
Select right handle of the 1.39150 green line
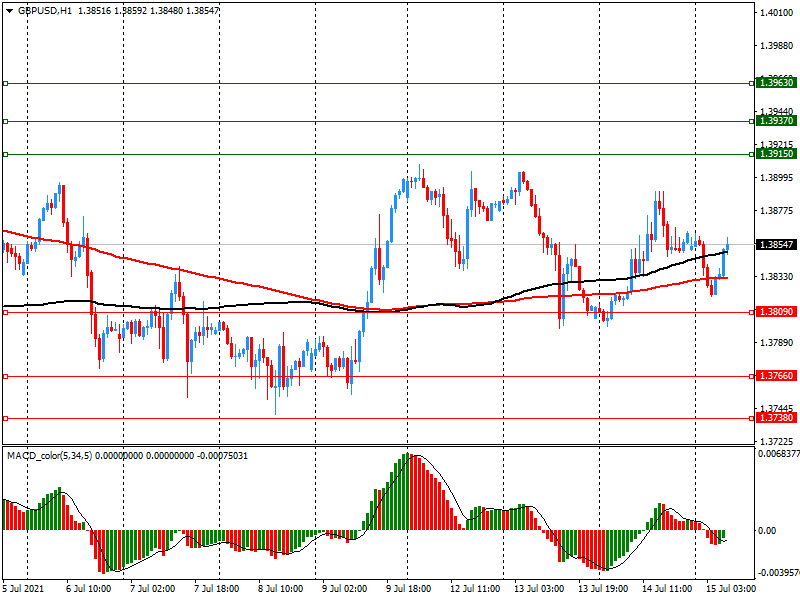(752, 154)
